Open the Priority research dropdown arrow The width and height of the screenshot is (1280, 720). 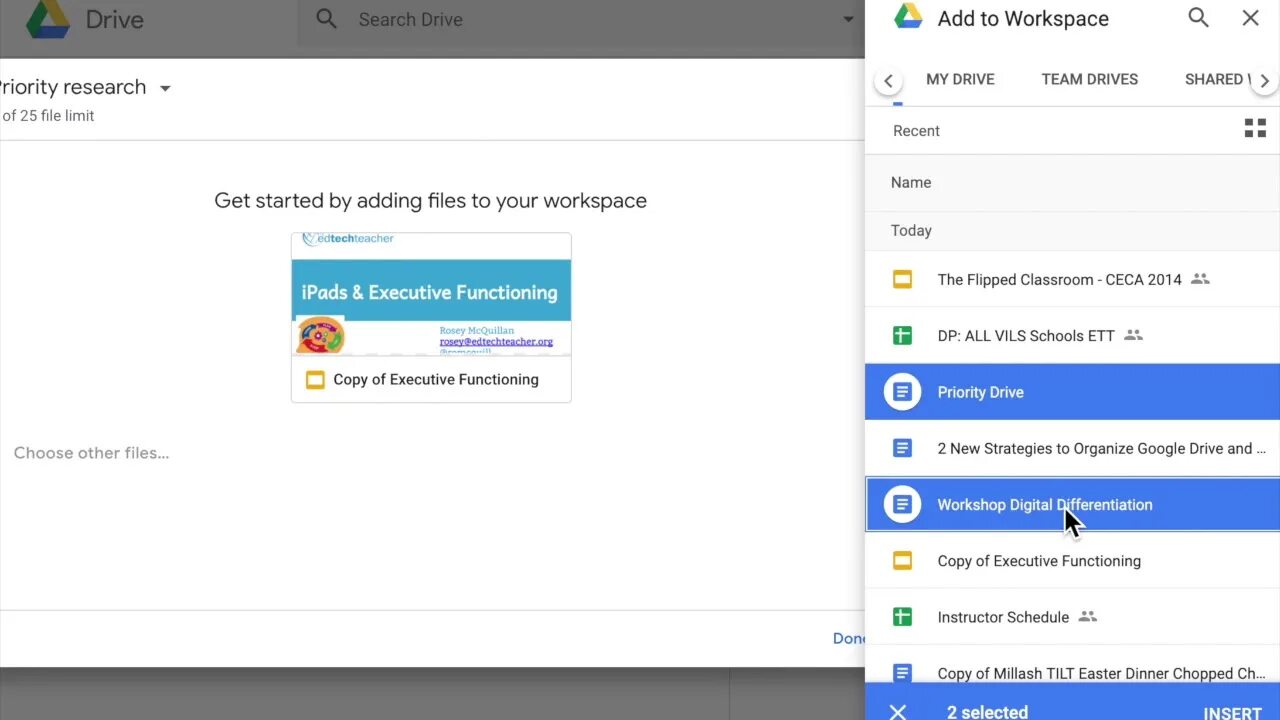[x=165, y=88]
